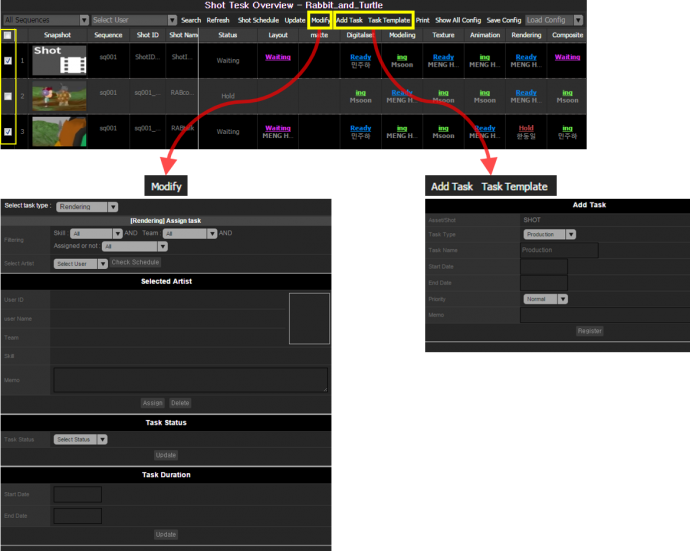Check the checkbox for shot row 2
The width and height of the screenshot is (690, 551).
pyautogui.click(x=8, y=96)
